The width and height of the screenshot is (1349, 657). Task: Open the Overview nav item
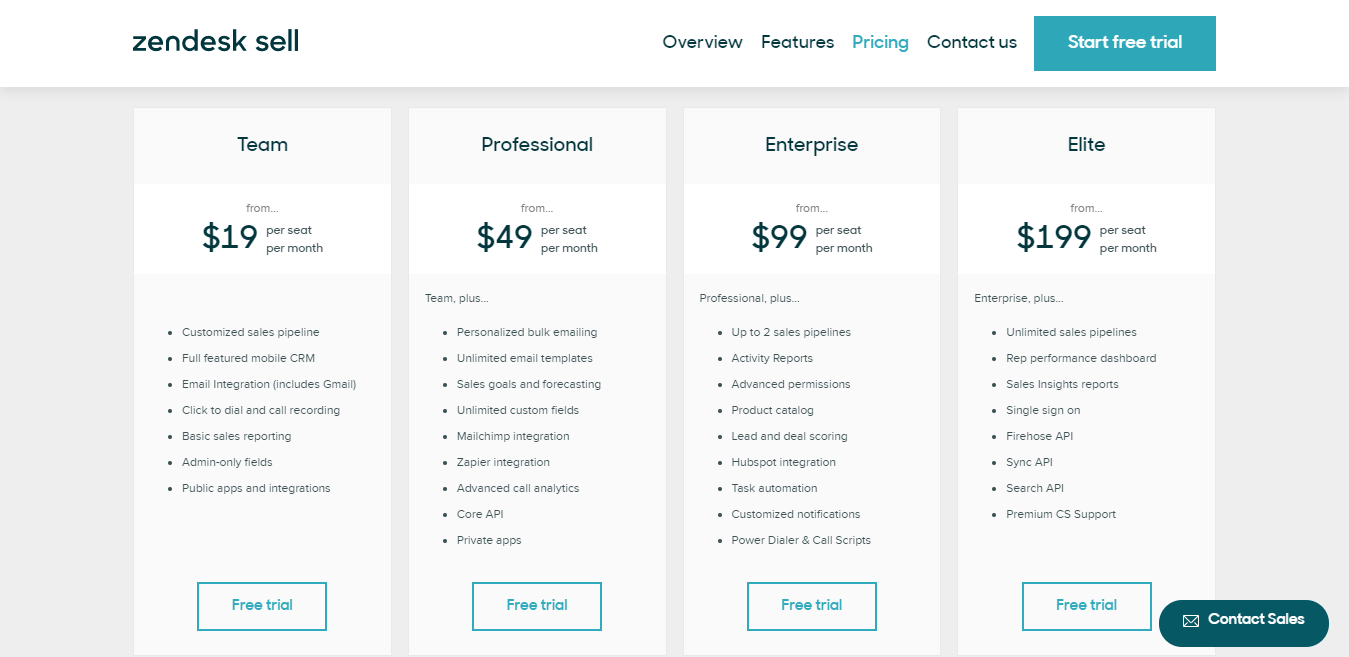coord(702,42)
